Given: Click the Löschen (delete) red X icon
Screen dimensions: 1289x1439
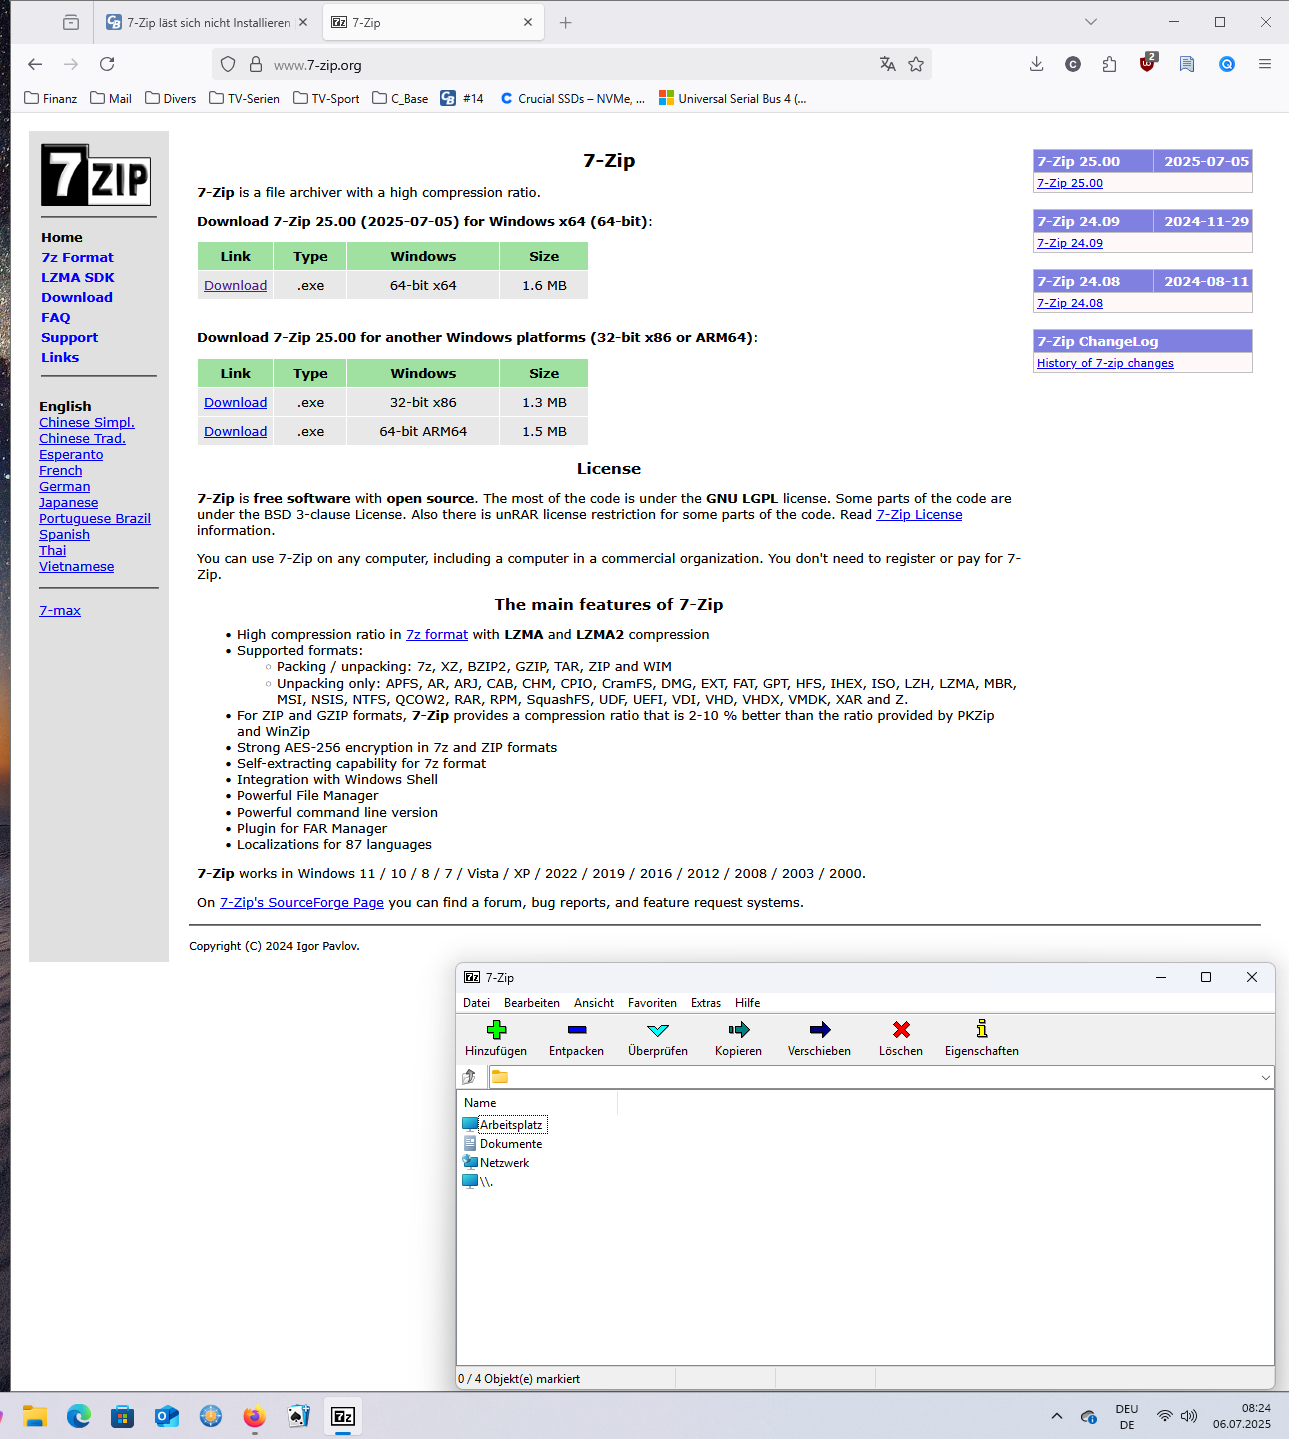Looking at the screenshot, I should (x=901, y=1029).
